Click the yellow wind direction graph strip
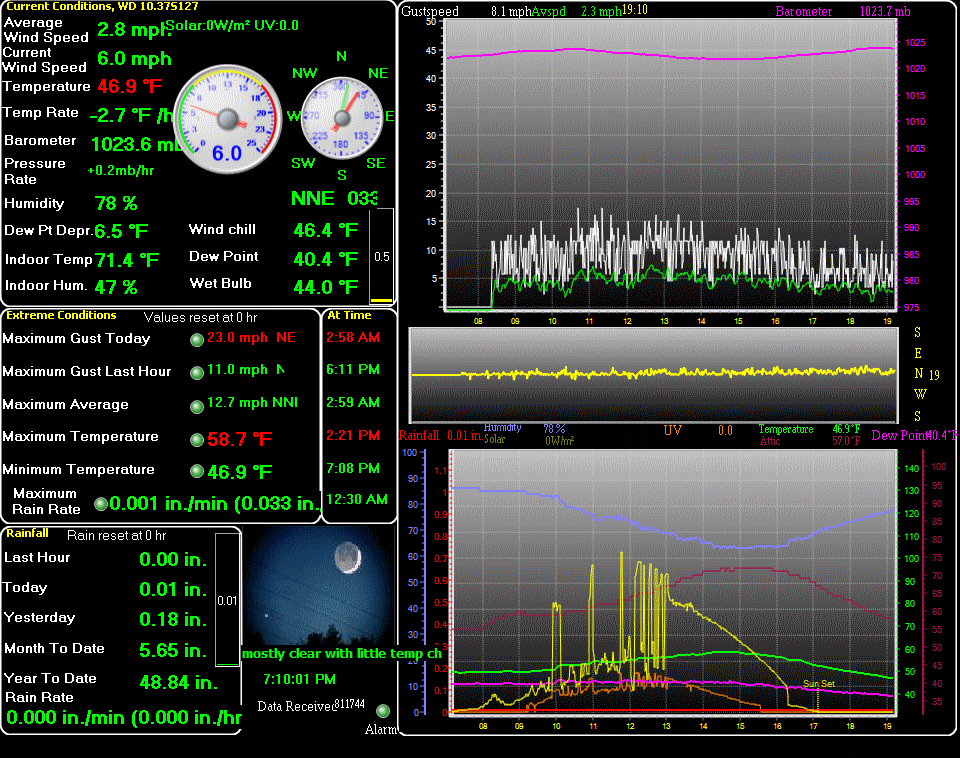 pos(655,373)
